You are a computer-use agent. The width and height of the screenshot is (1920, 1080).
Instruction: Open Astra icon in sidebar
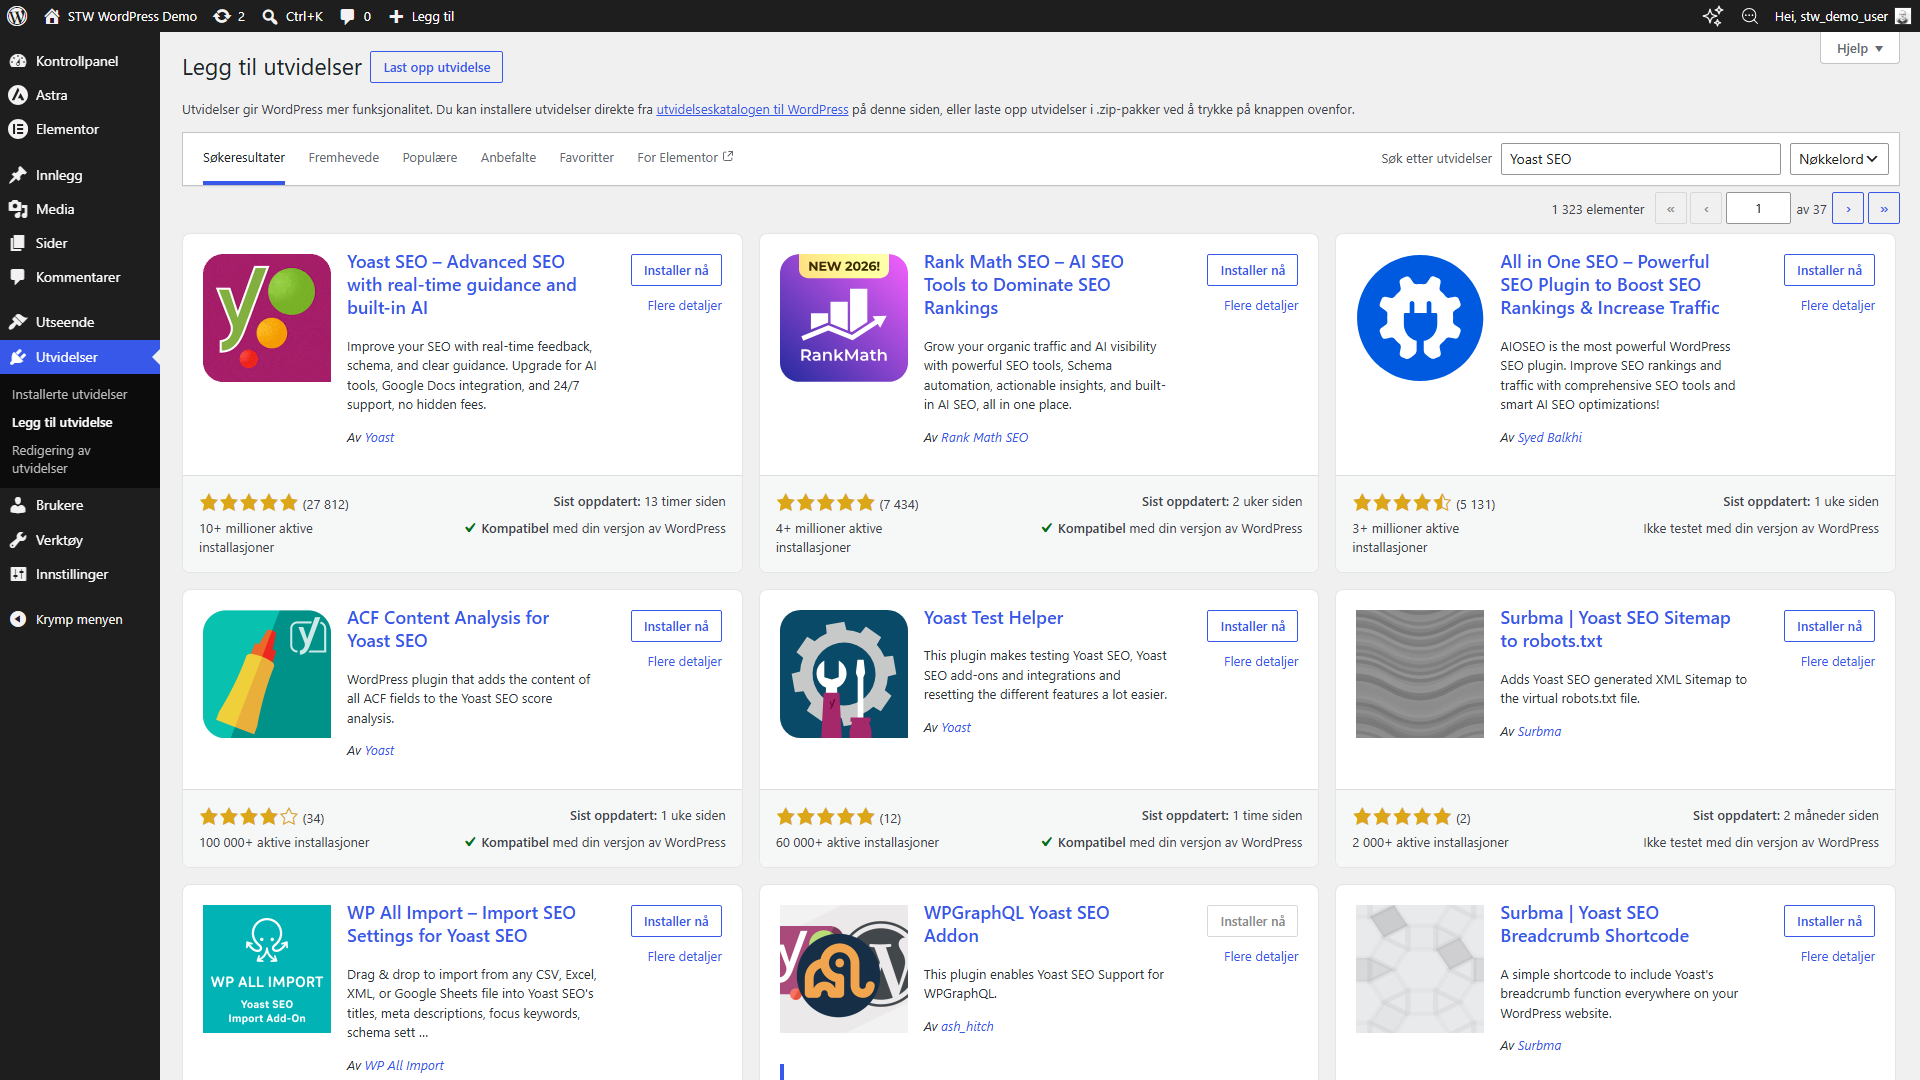click(18, 95)
